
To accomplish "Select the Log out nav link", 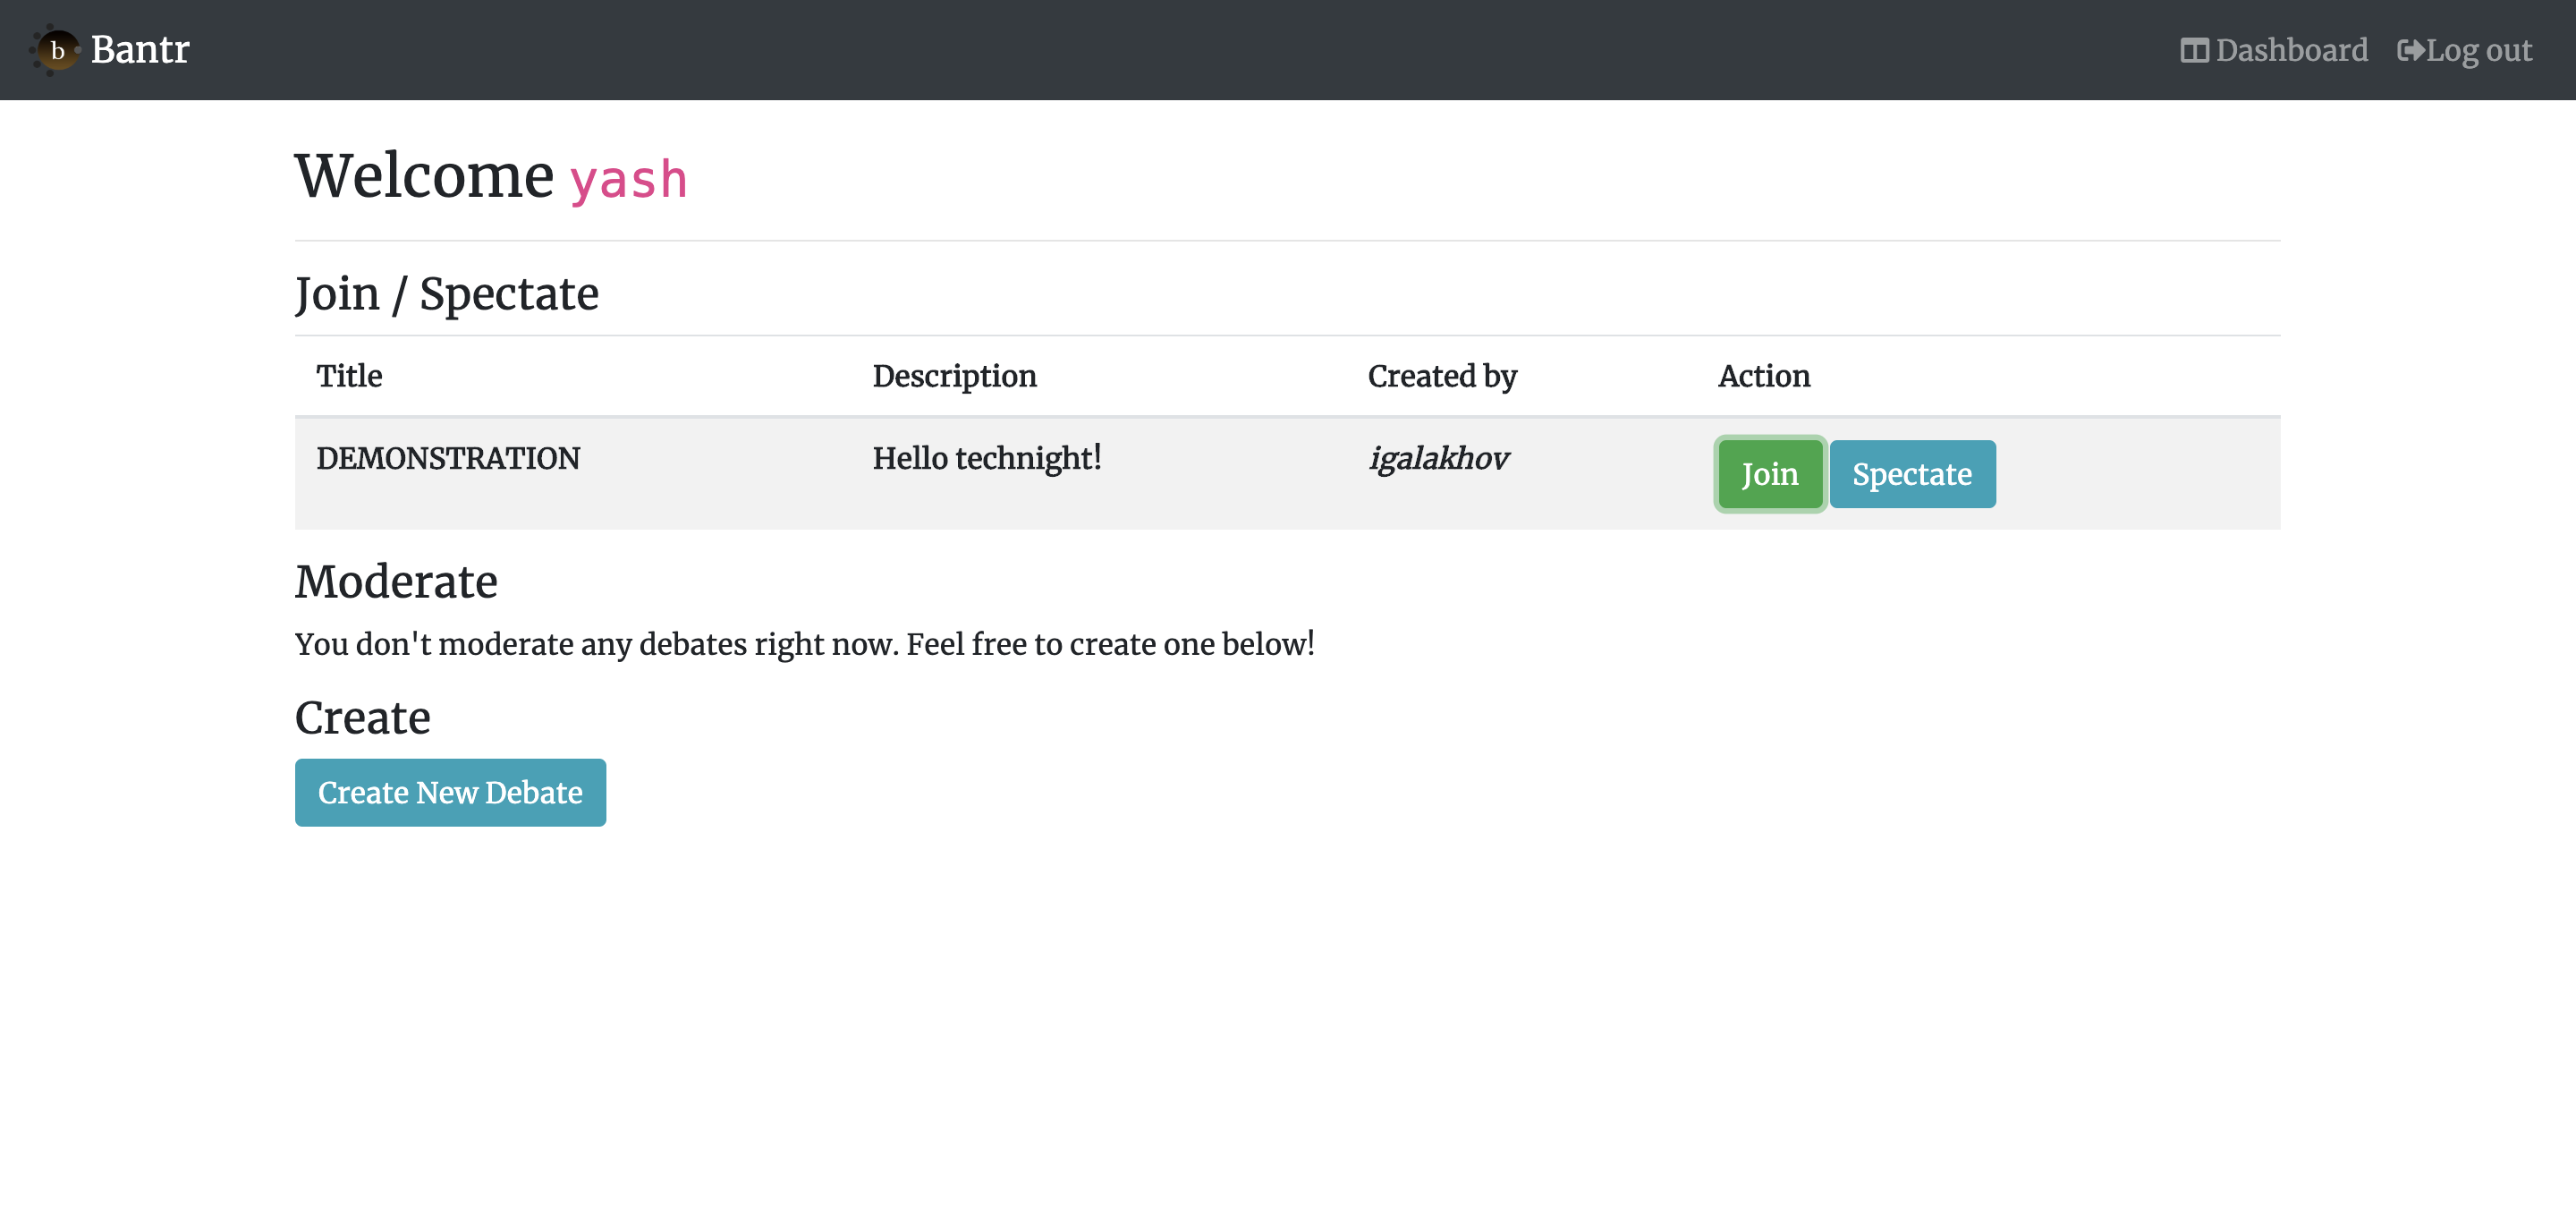I will pyautogui.click(x=2478, y=50).
